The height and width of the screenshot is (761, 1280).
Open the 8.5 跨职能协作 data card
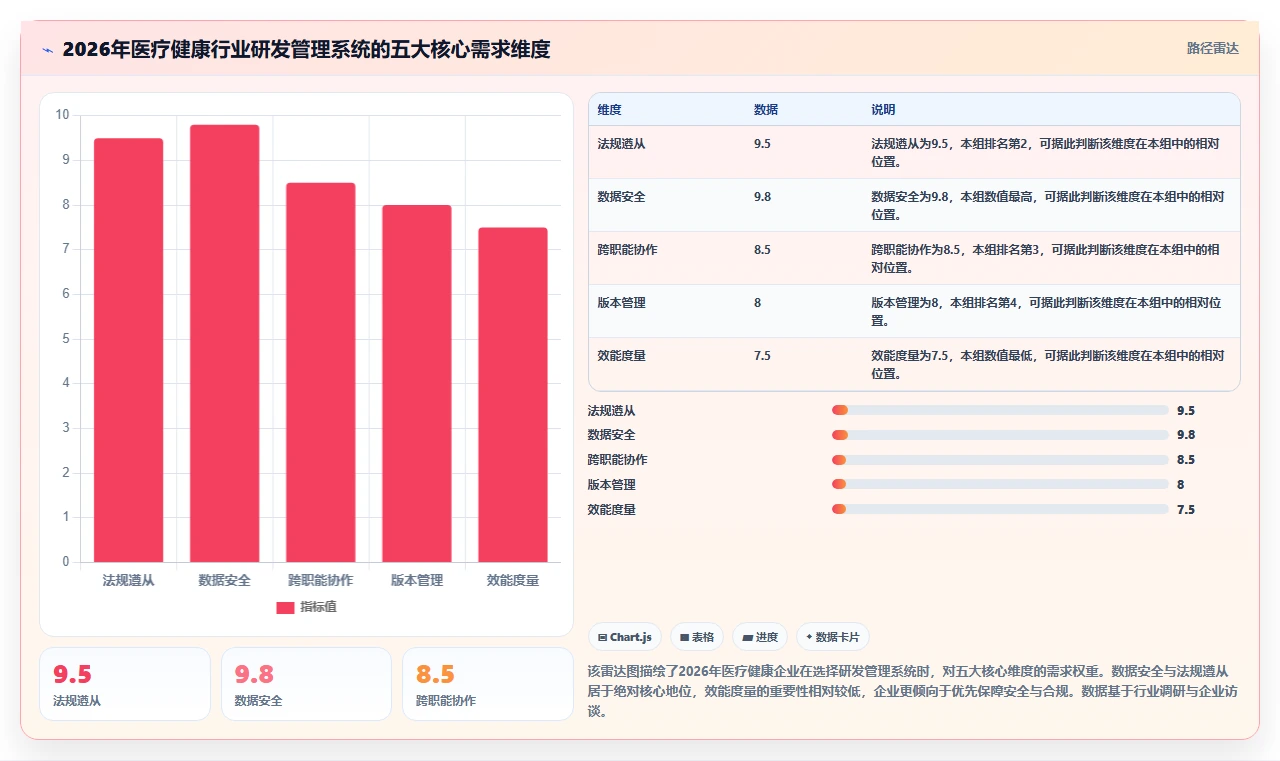[x=487, y=684]
